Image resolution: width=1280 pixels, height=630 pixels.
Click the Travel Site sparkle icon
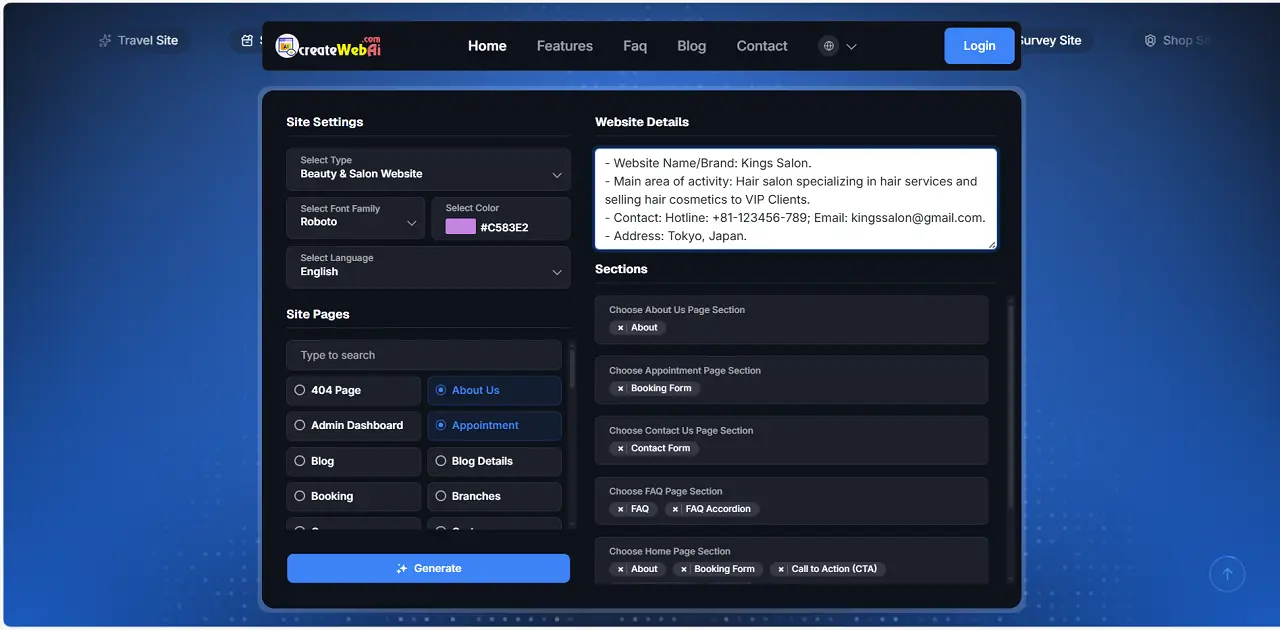104,40
